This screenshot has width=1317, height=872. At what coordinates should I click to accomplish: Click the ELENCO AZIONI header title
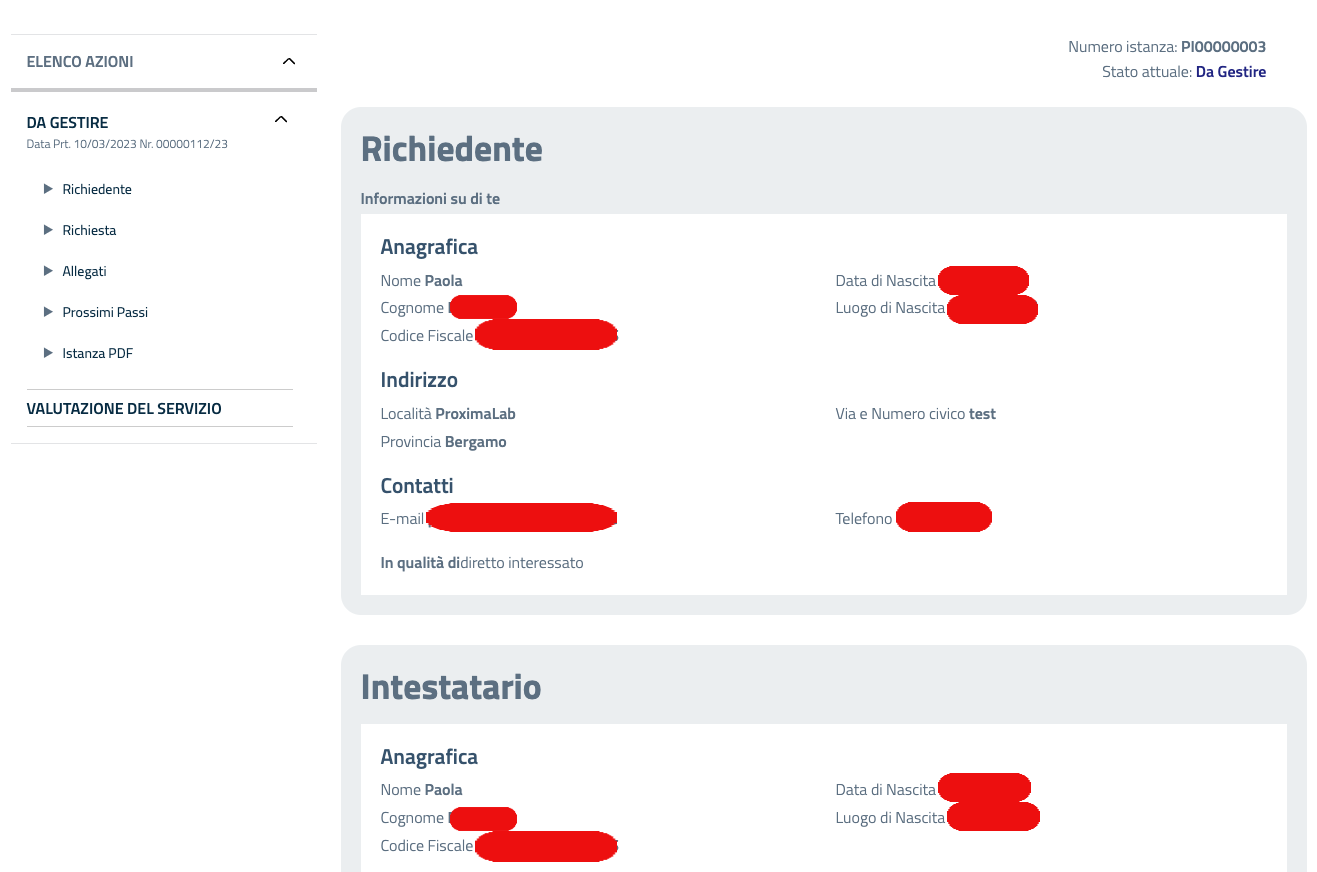click(80, 62)
